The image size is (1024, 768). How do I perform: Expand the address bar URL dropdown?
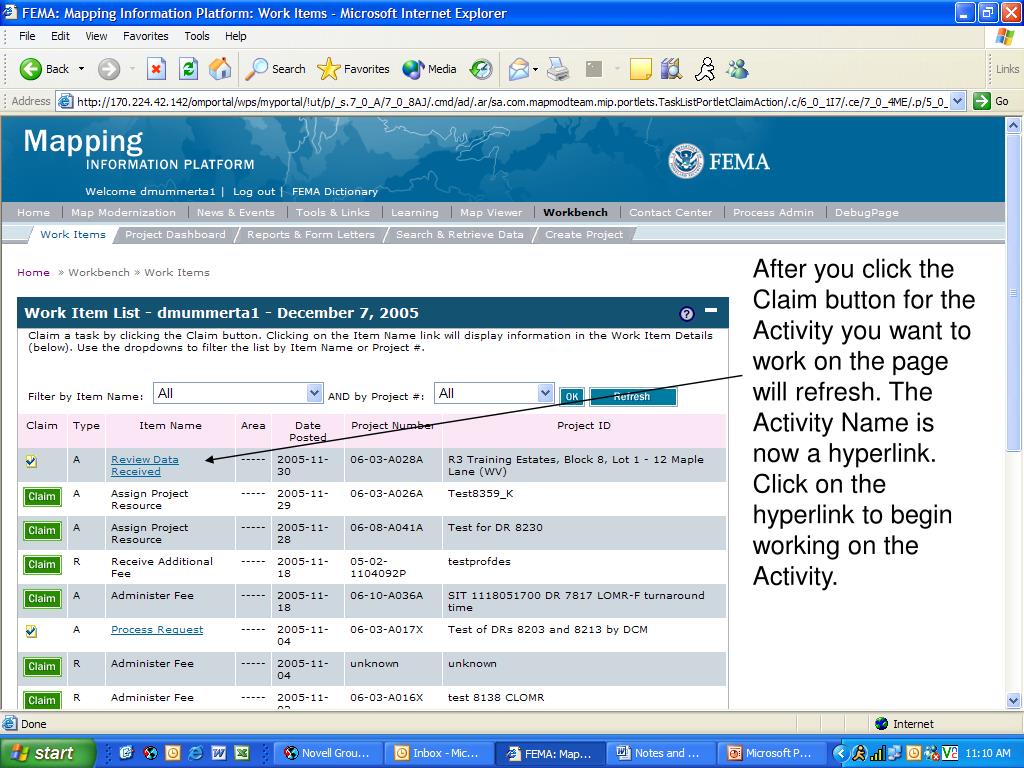[x=957, y=101]
